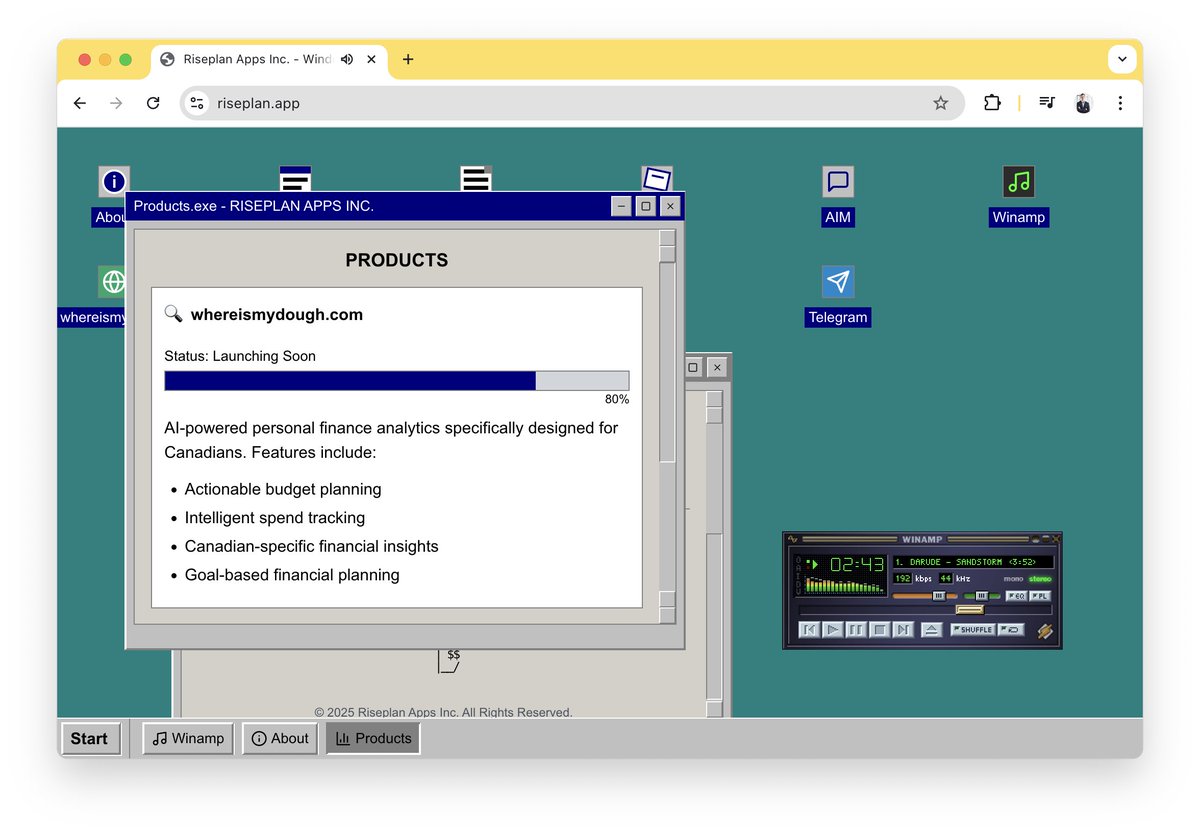
Task: Mute the Riseplan Apps tab audio
Action: (347, 59)
